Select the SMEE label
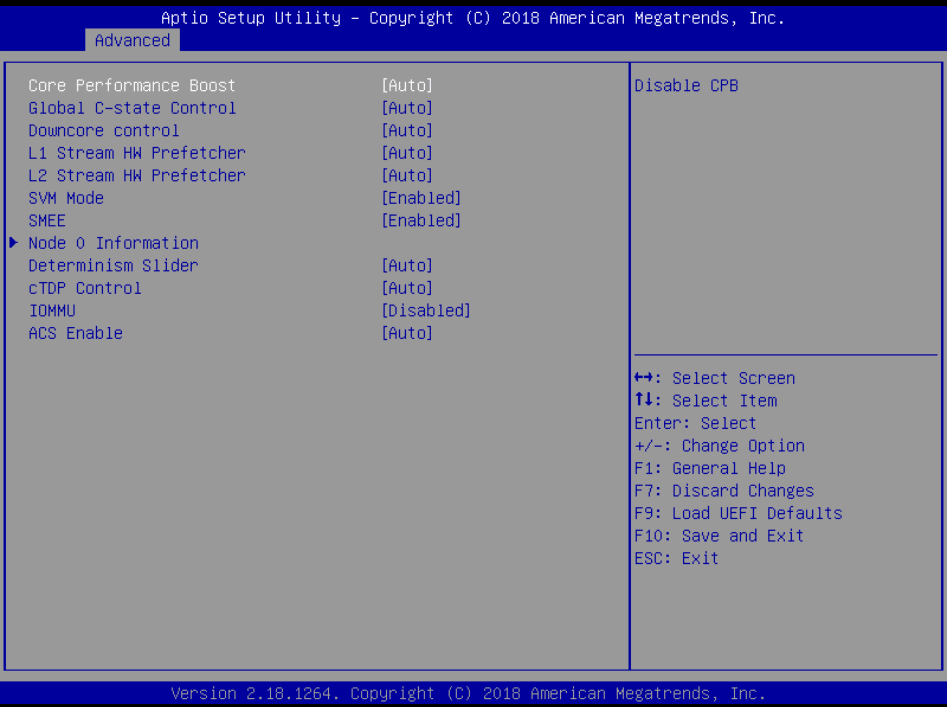 coord(47,221)
